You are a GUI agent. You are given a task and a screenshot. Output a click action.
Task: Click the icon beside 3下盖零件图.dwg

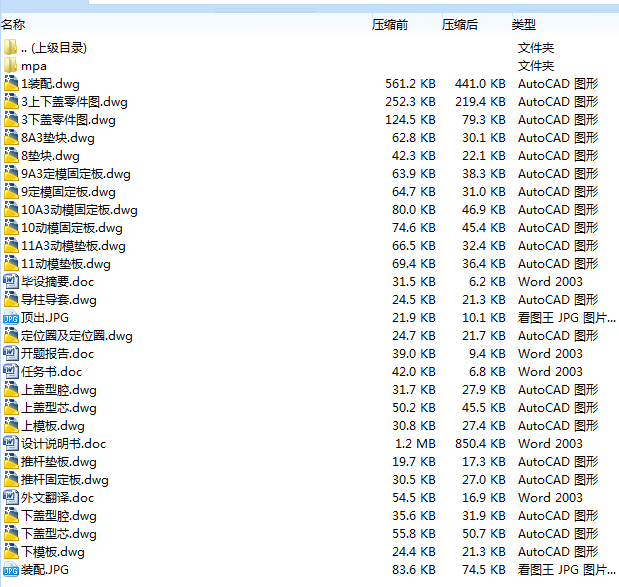click(11, 120)
